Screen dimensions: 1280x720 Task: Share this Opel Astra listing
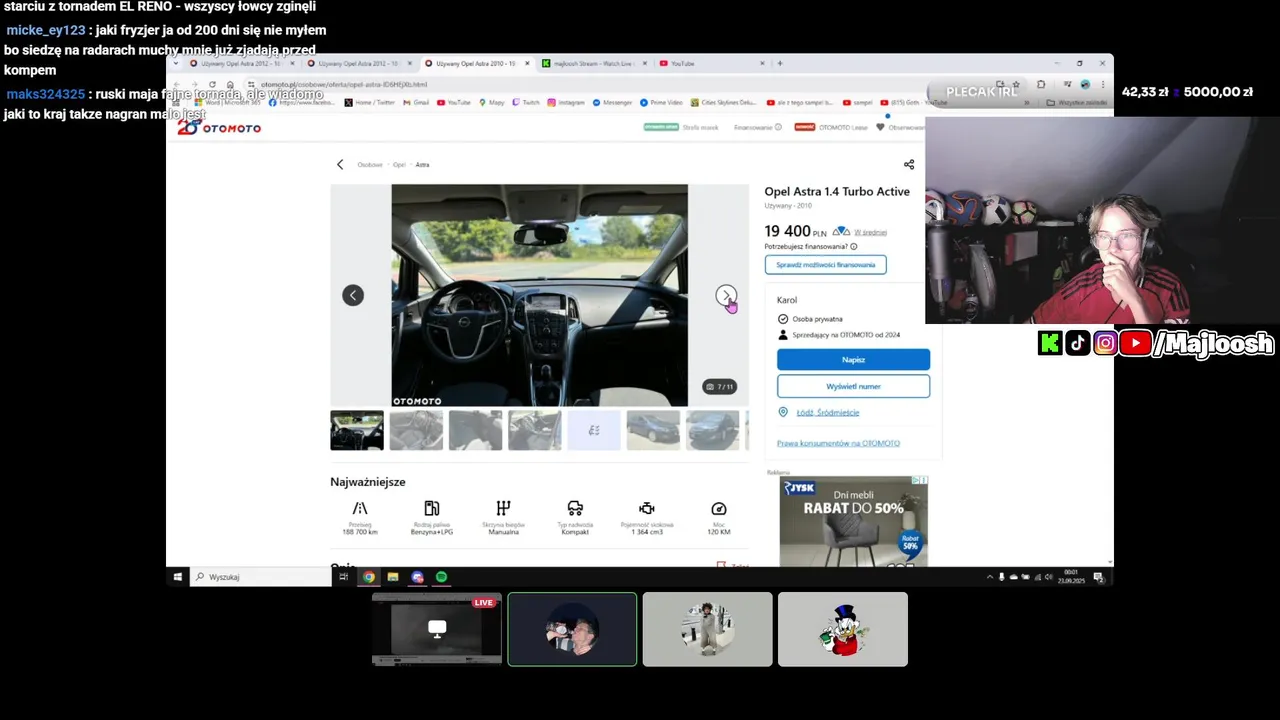pyautogui.click(x=909, y=164)
